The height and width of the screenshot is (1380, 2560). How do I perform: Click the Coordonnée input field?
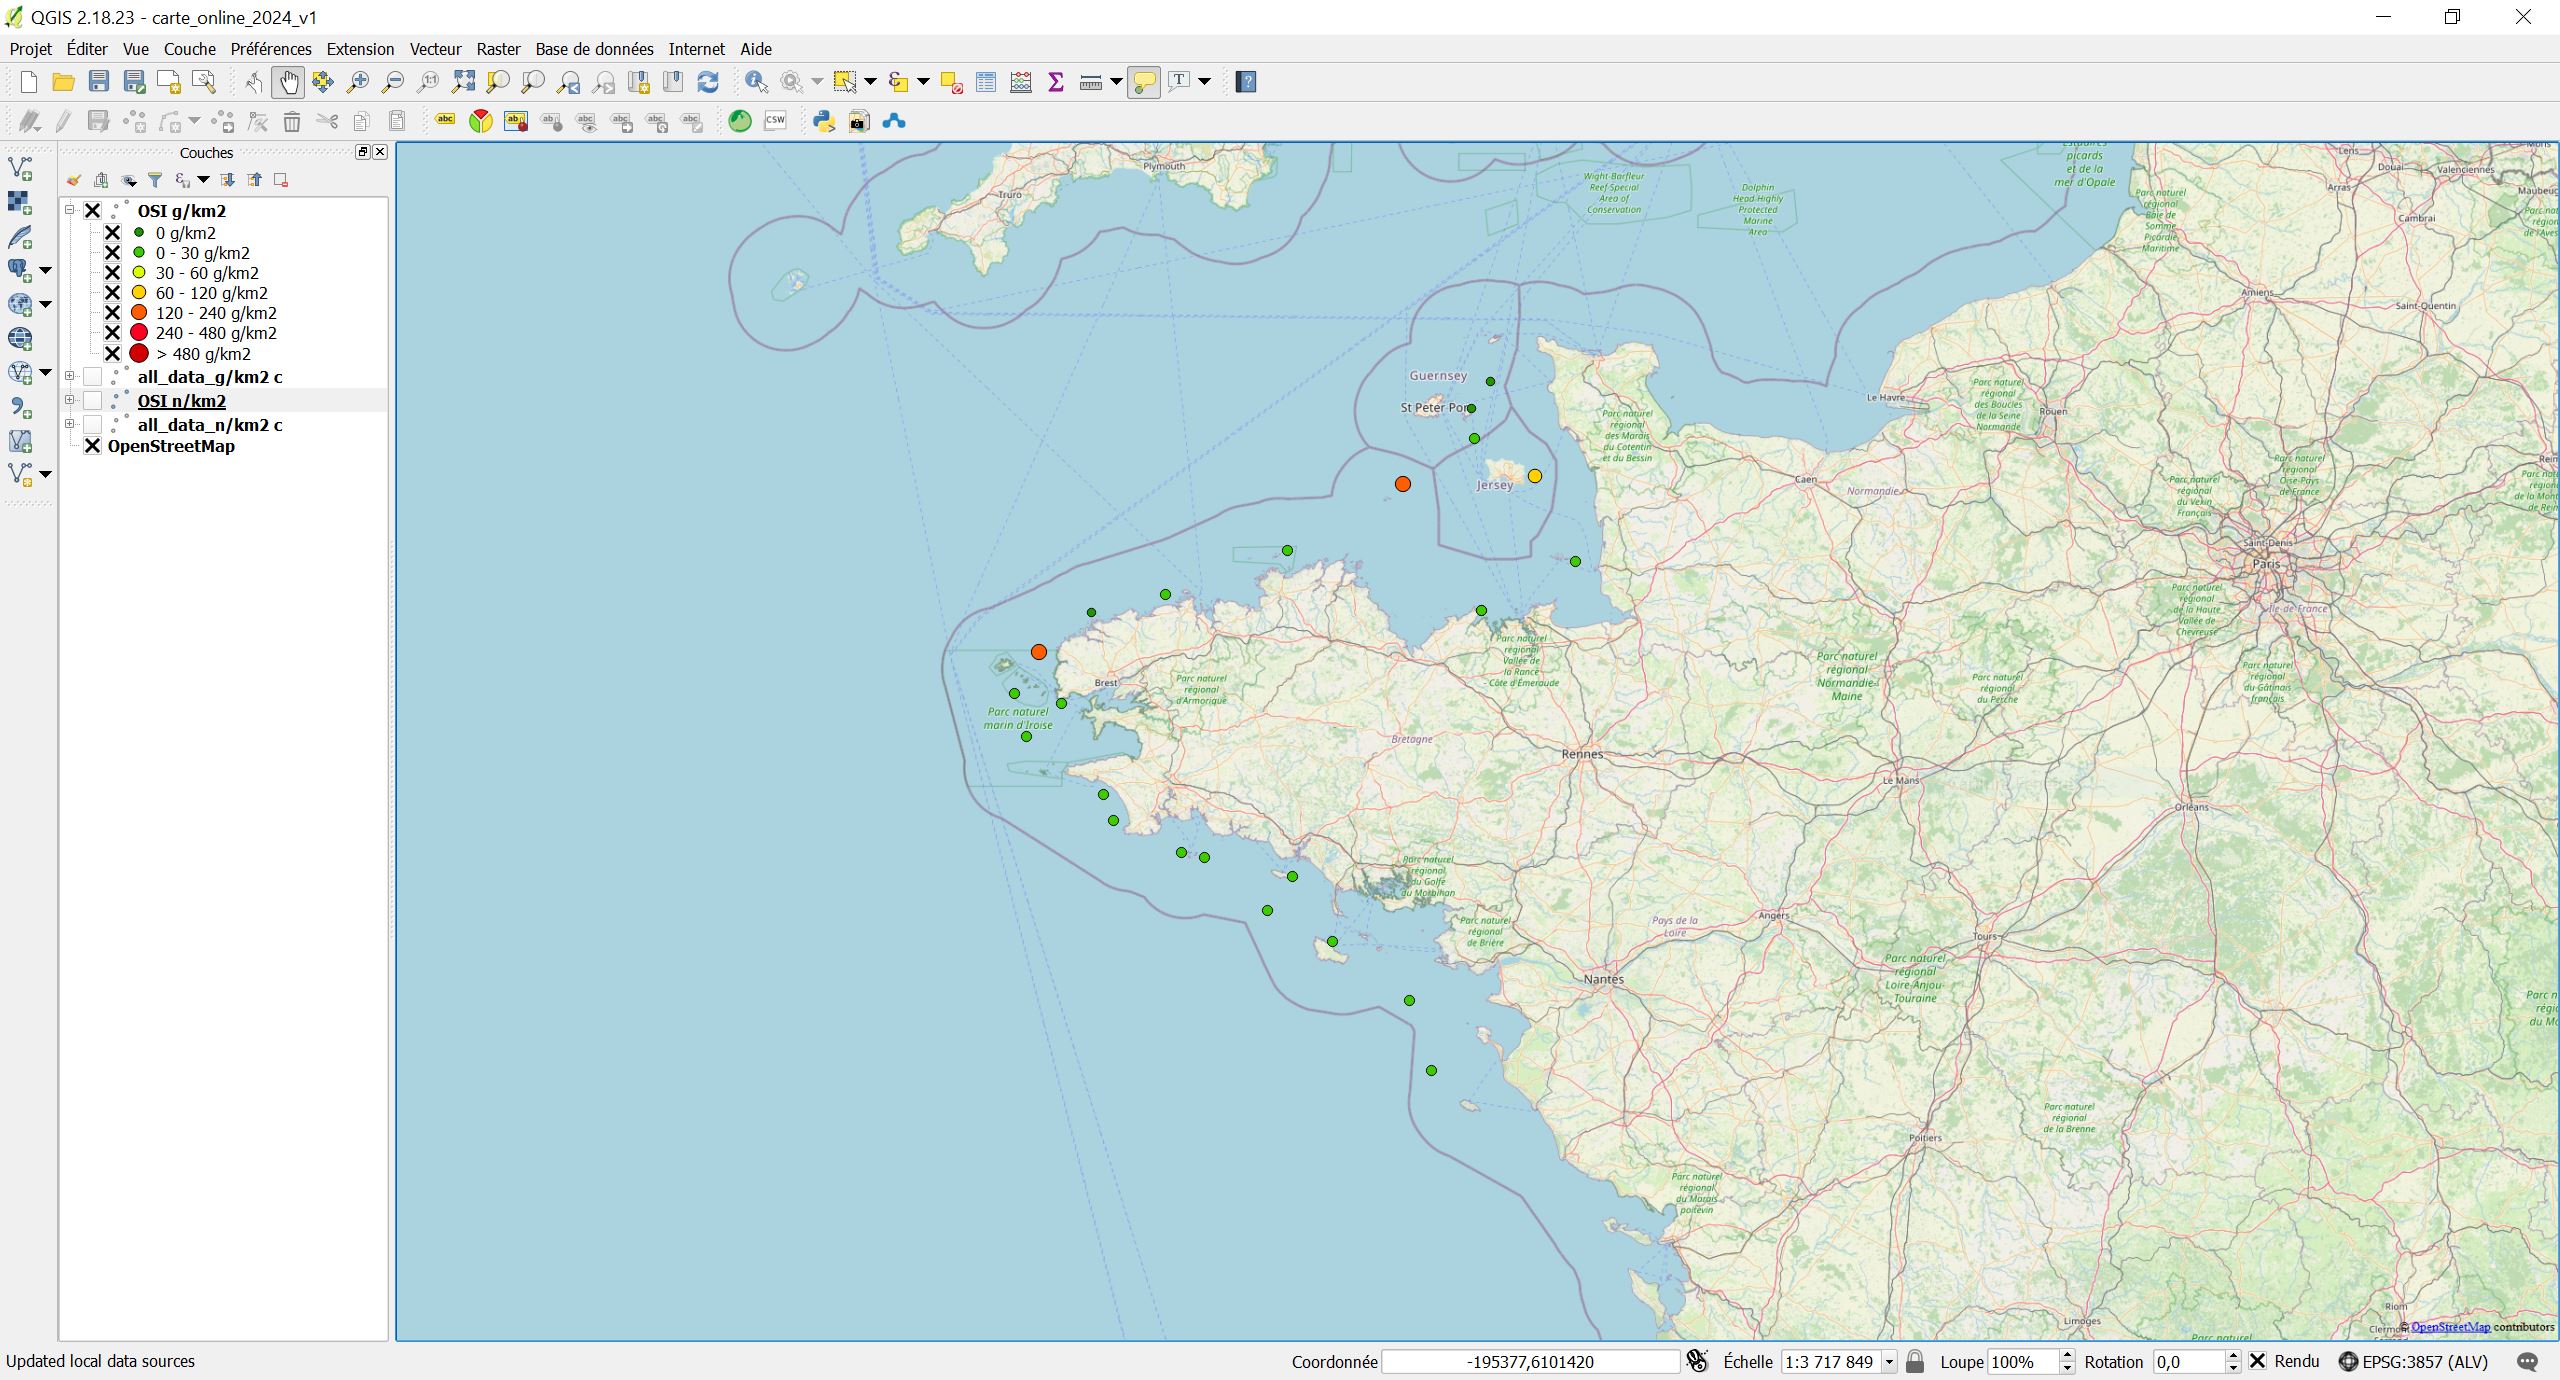pos(1530,1361)
